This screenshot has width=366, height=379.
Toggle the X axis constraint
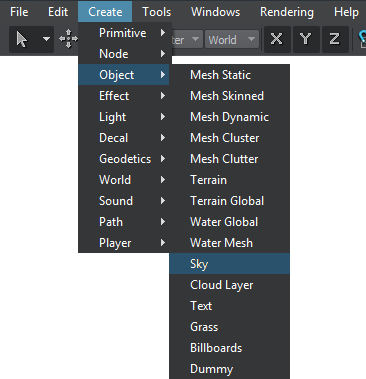(x=277, y=39)
